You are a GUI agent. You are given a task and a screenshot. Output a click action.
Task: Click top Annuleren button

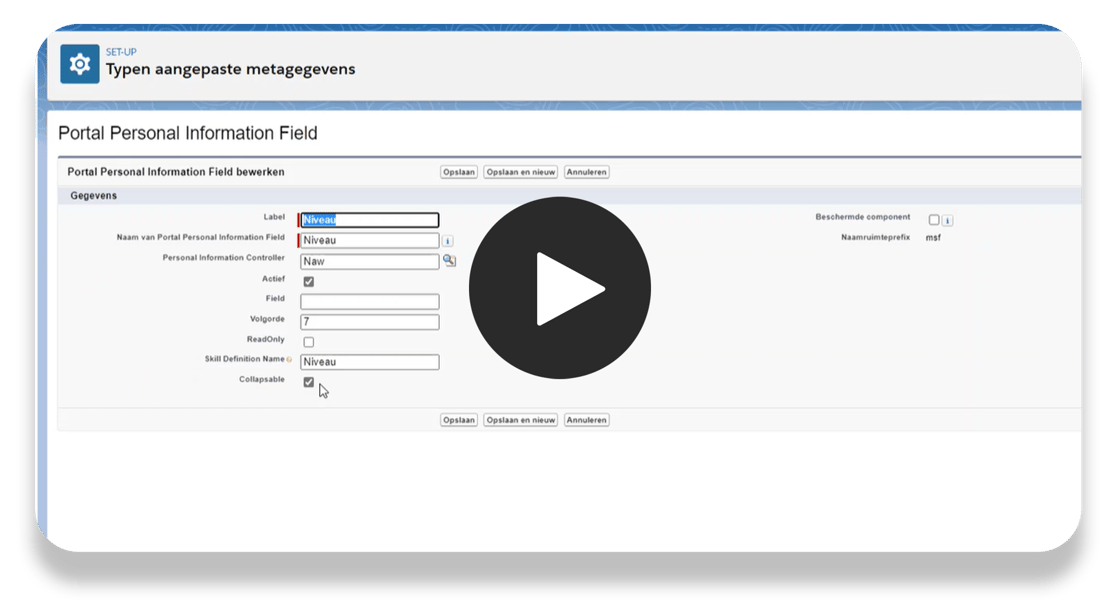pyautogui.click(x=586, y=172)
